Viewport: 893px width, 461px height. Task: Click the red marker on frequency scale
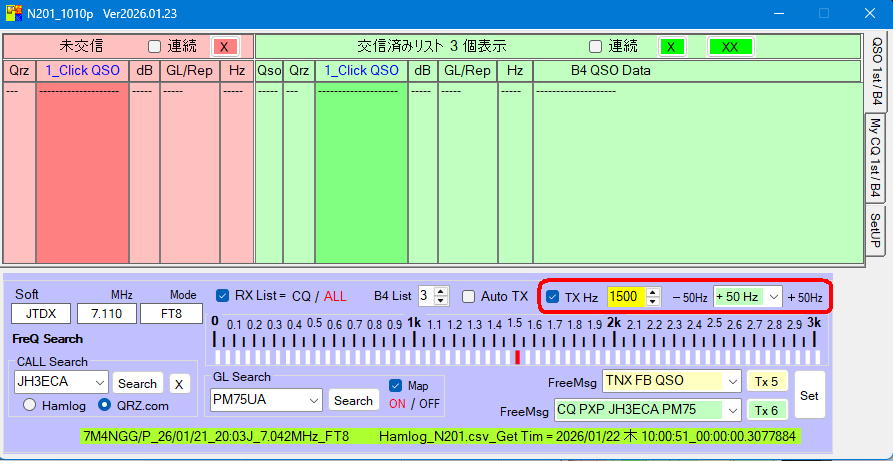coord(517,357)
